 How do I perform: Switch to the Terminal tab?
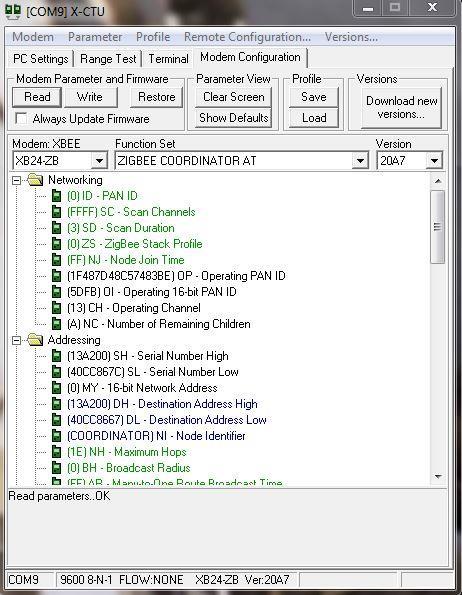pos(168,59)
